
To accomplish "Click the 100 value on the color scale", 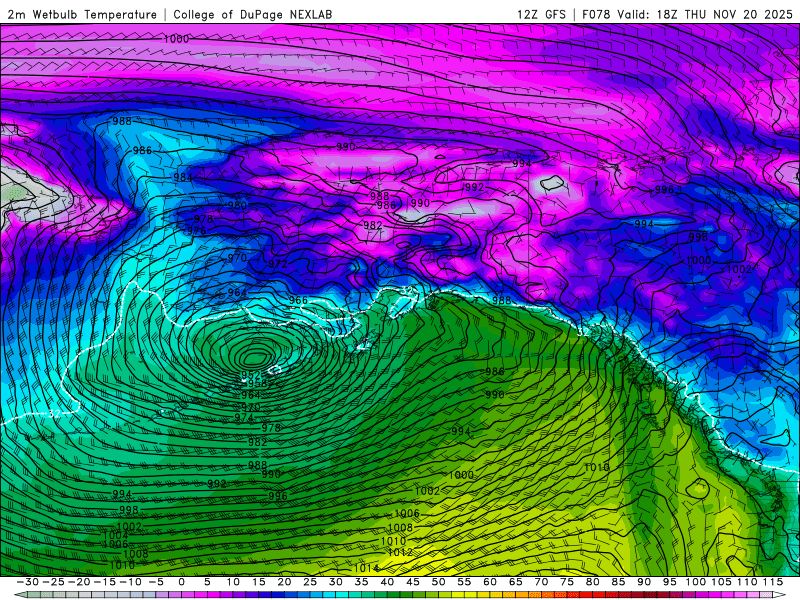I will tap(695, 582).
